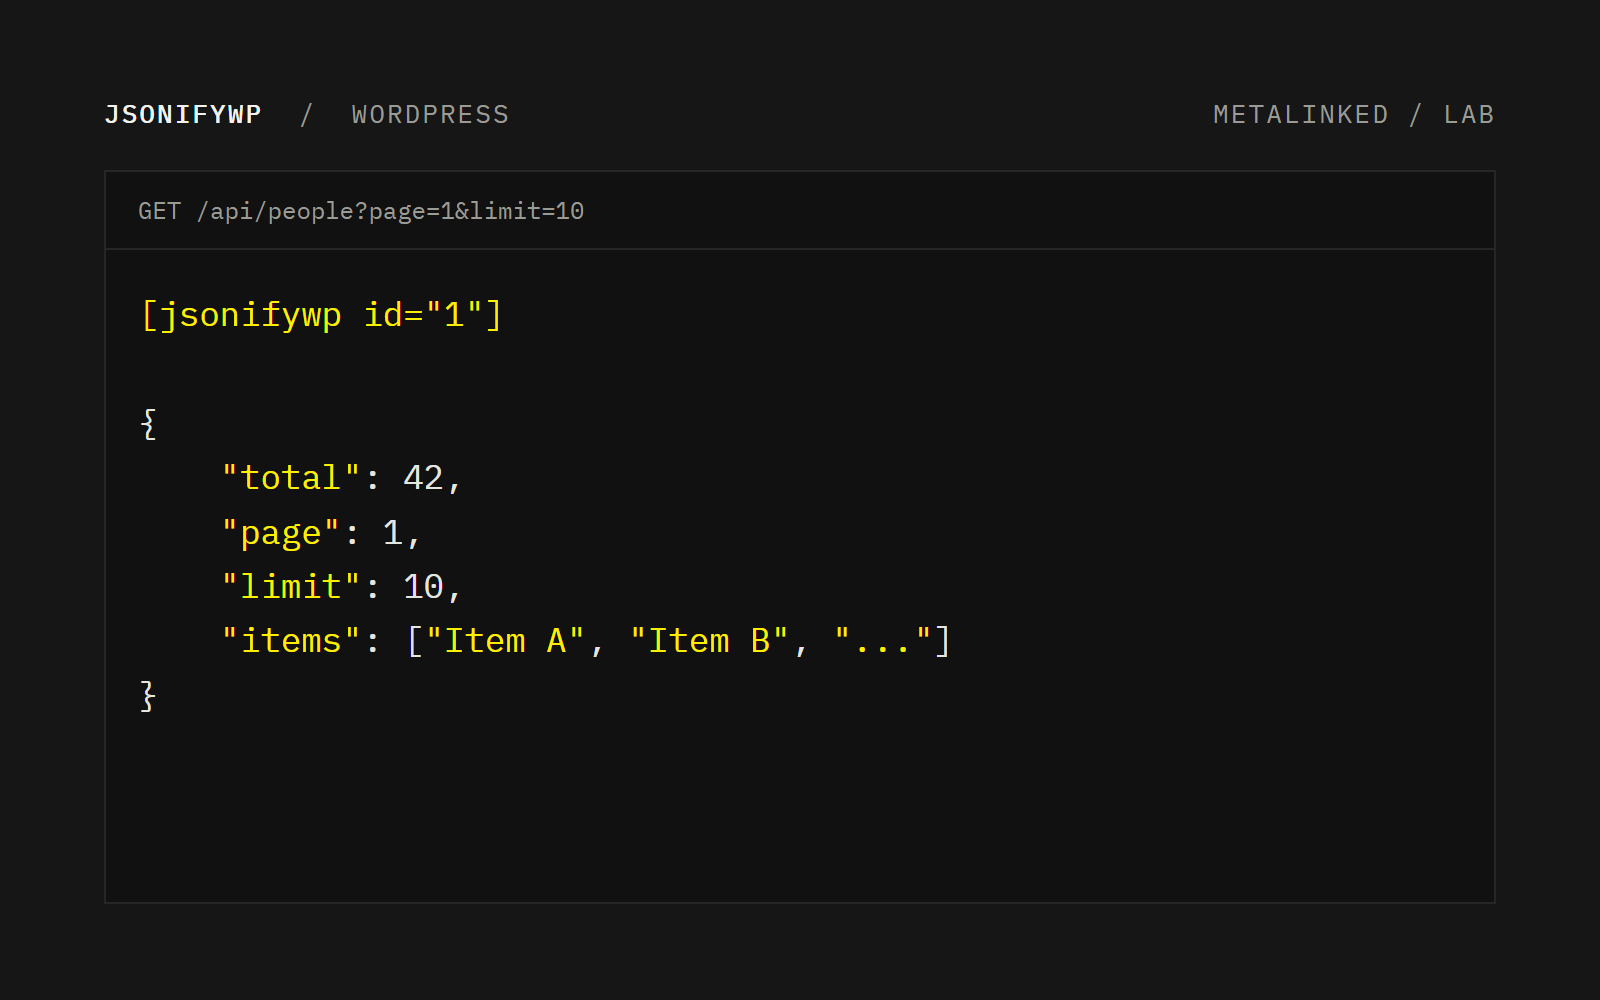Select the LAB header label

pos(1469,115)
